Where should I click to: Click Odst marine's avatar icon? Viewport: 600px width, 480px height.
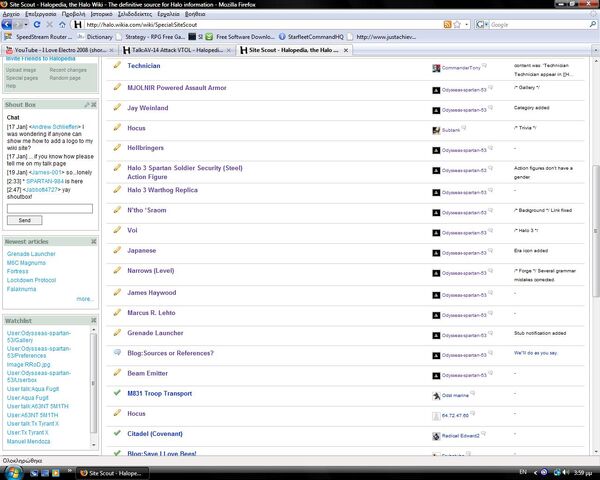436,396
